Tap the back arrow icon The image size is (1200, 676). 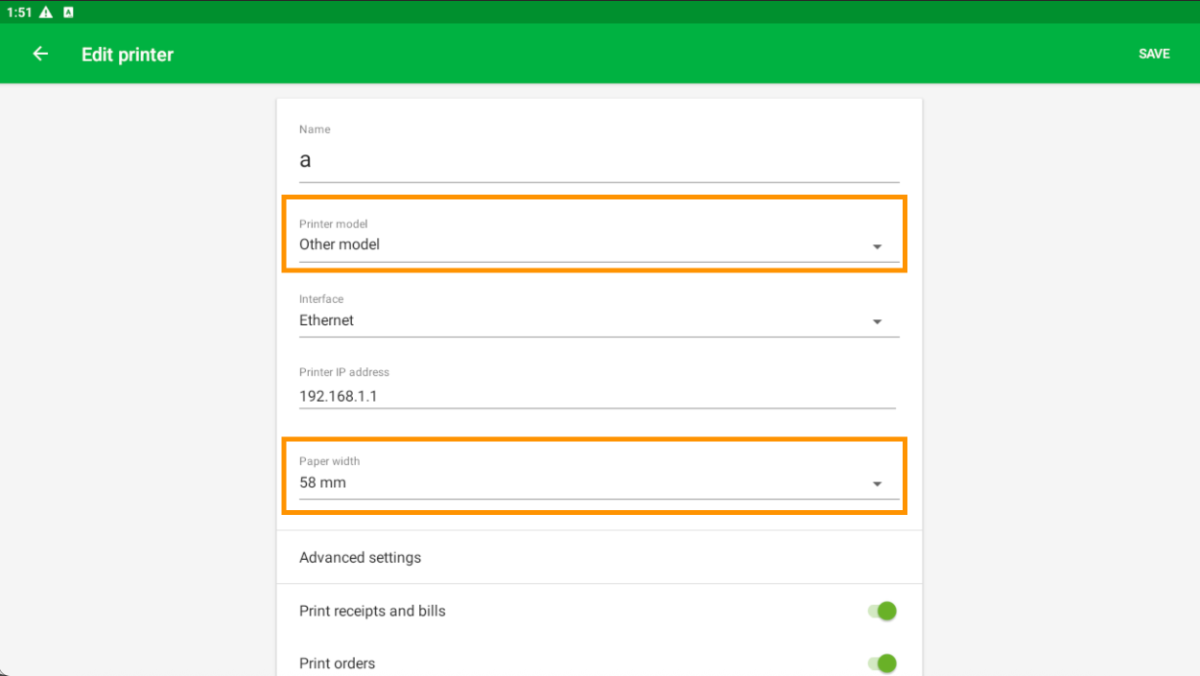[x=40, y=54]
